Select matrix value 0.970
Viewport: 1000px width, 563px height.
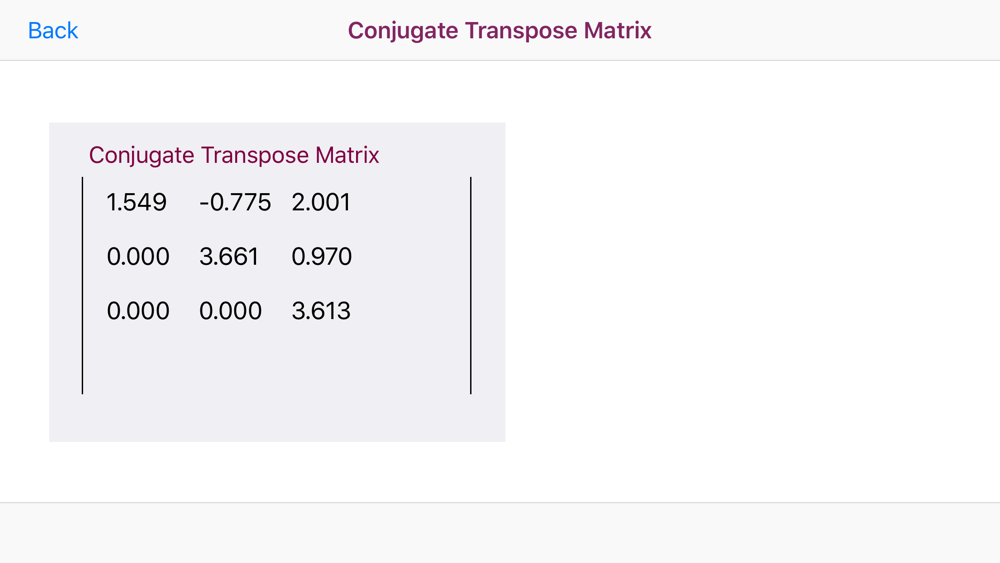point(321,256)
